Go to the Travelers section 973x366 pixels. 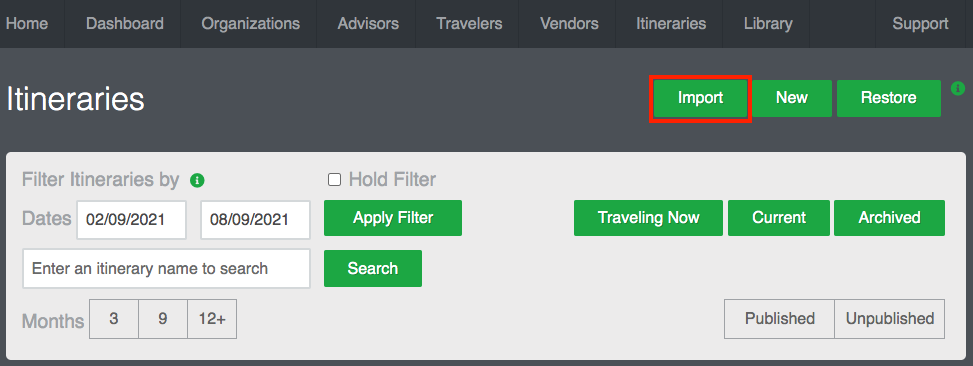469,24
